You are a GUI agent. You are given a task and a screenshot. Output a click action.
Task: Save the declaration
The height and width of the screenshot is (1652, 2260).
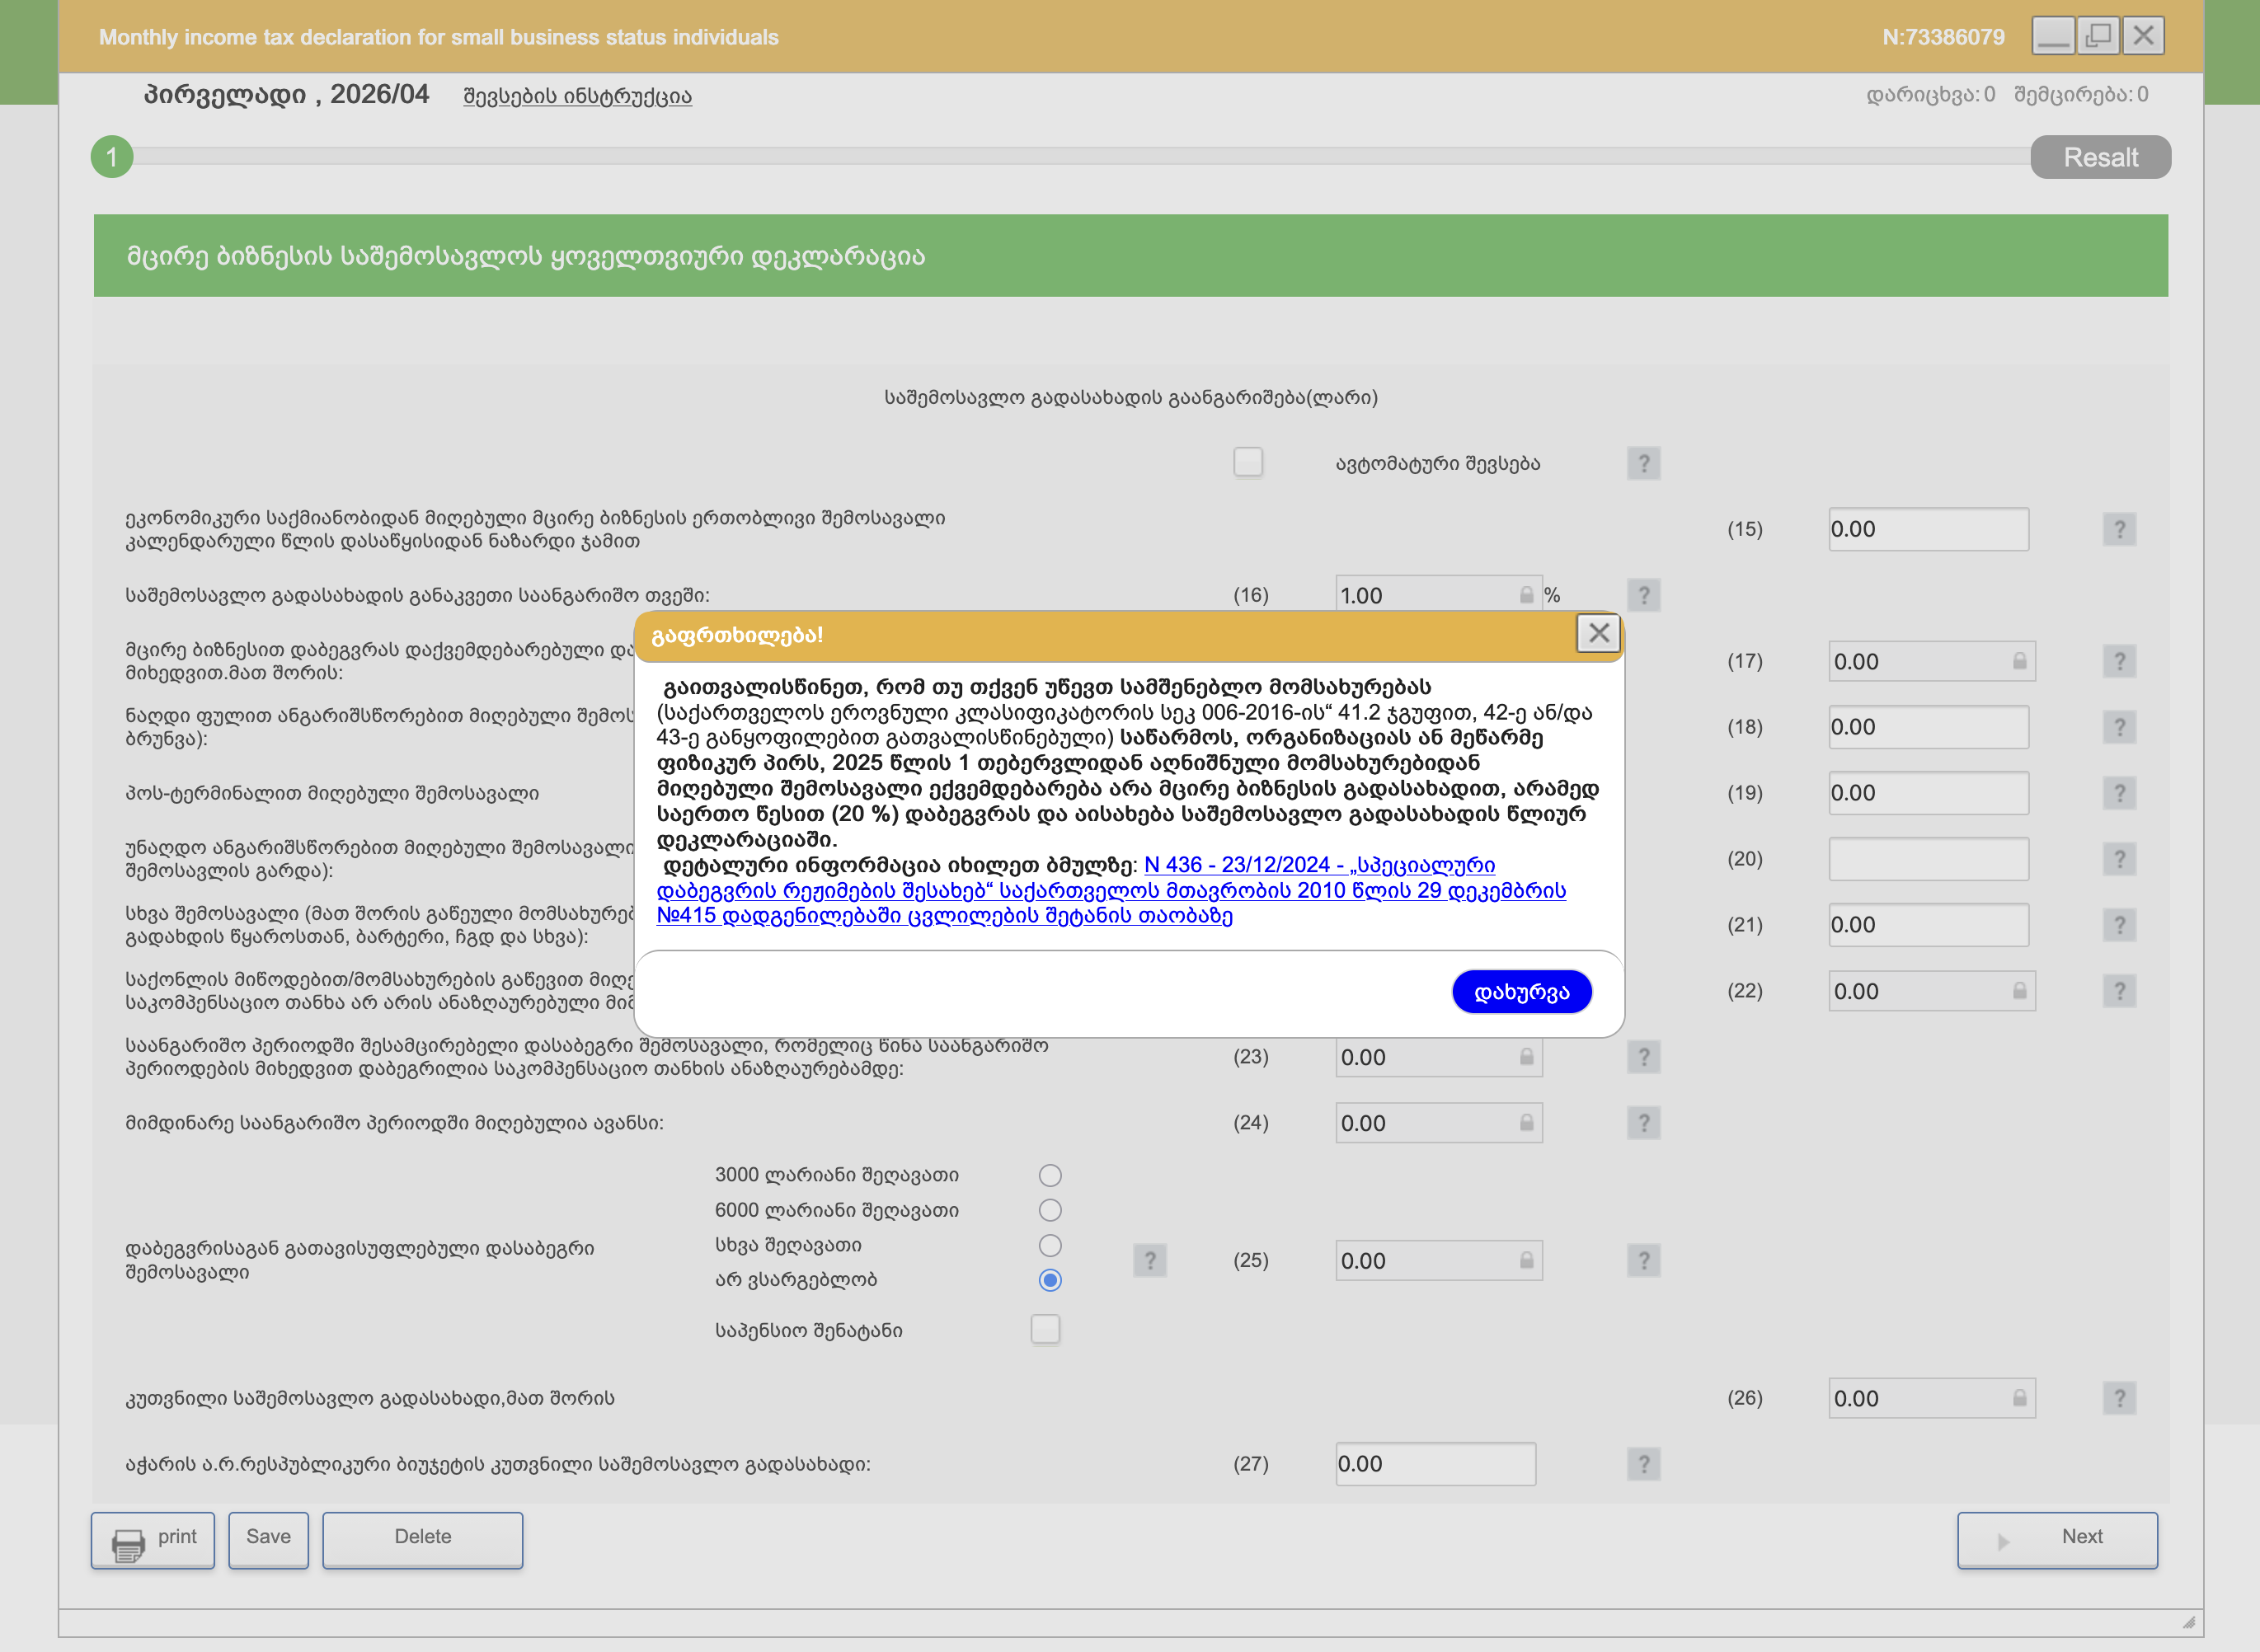coord(268,1540)
